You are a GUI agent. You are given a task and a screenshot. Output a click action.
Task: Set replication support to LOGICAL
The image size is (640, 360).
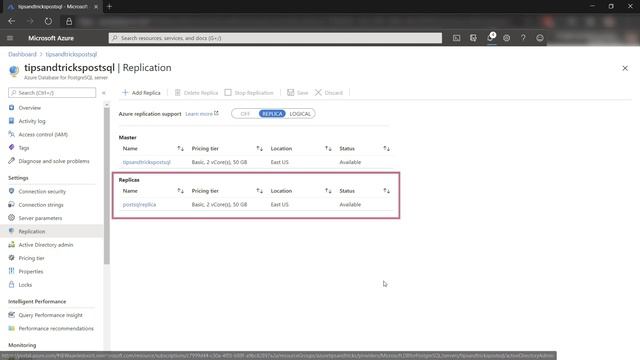click(300, 114)
